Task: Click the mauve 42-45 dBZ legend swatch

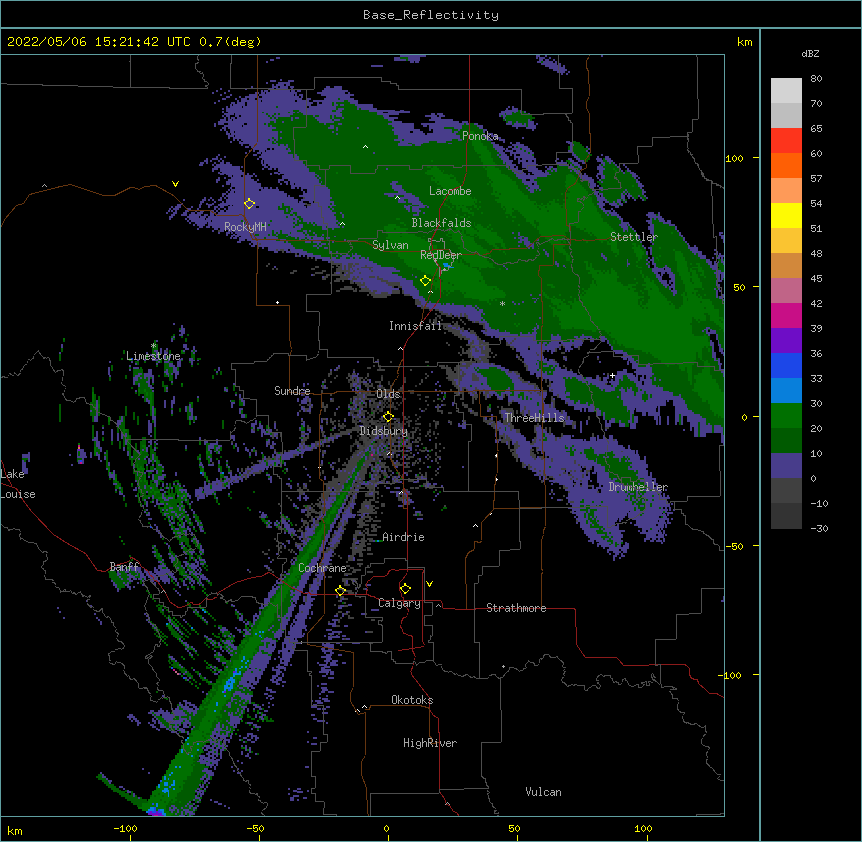Action: coord(786,291)
